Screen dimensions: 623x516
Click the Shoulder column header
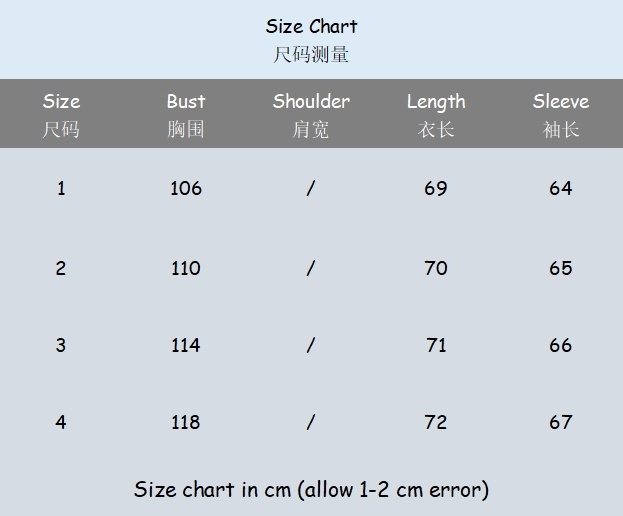click(x=311, y=102)
